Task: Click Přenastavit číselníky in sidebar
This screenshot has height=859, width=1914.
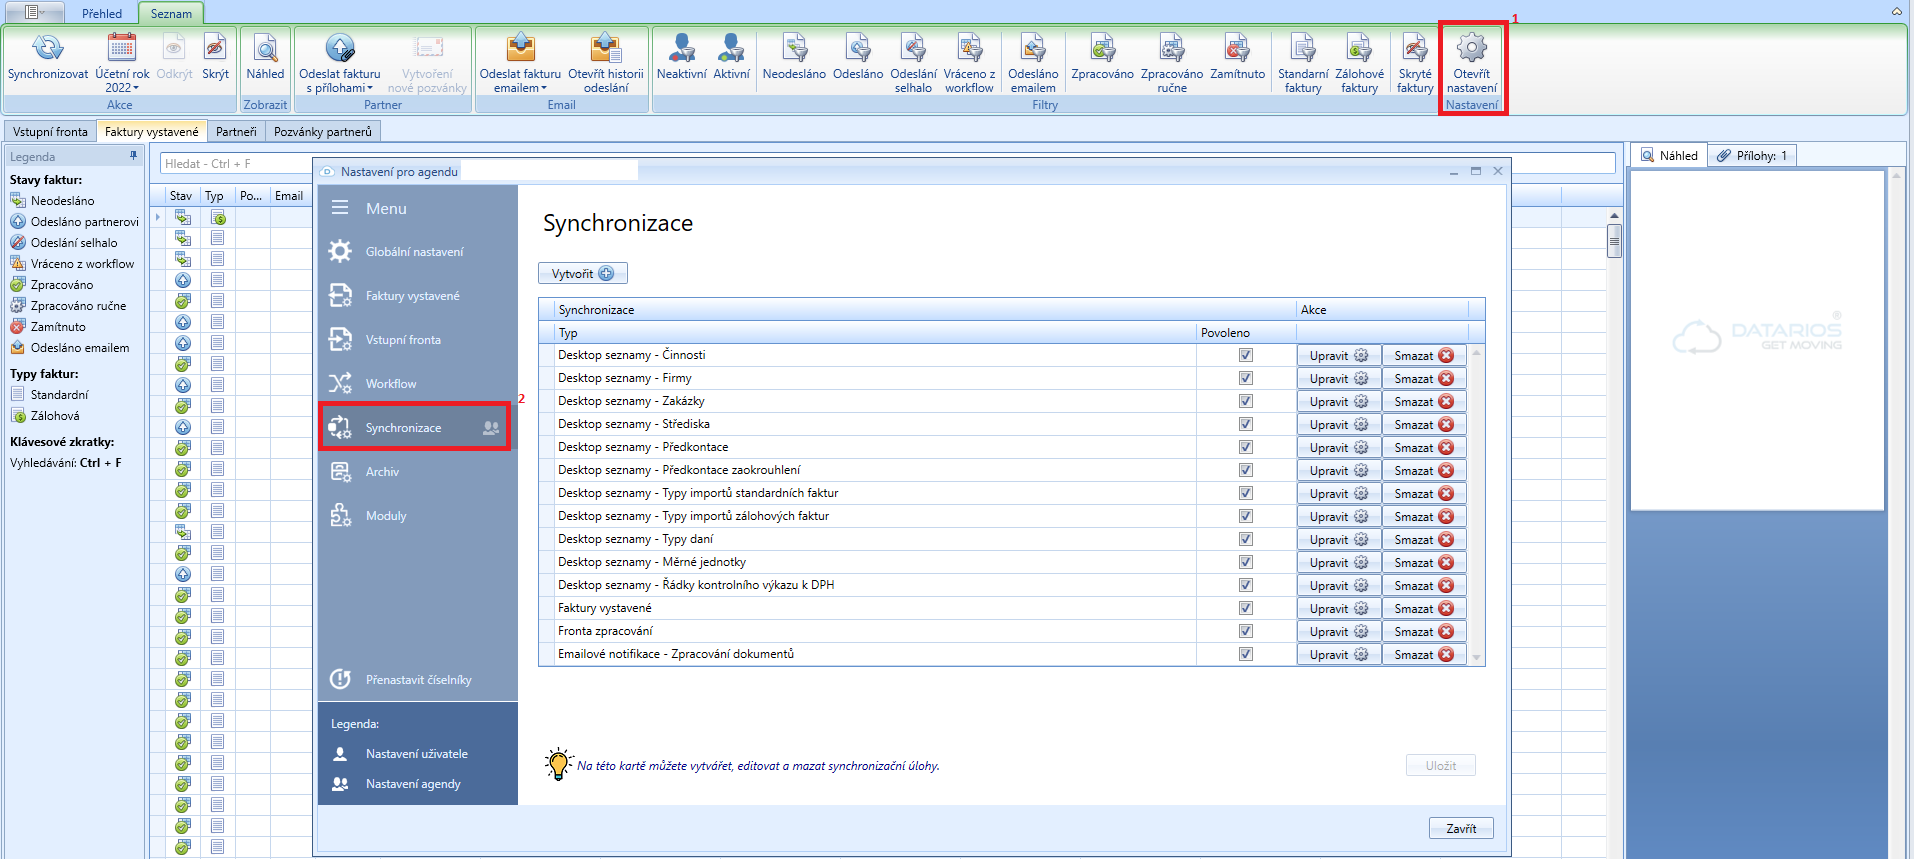Action: click(418, 680)
